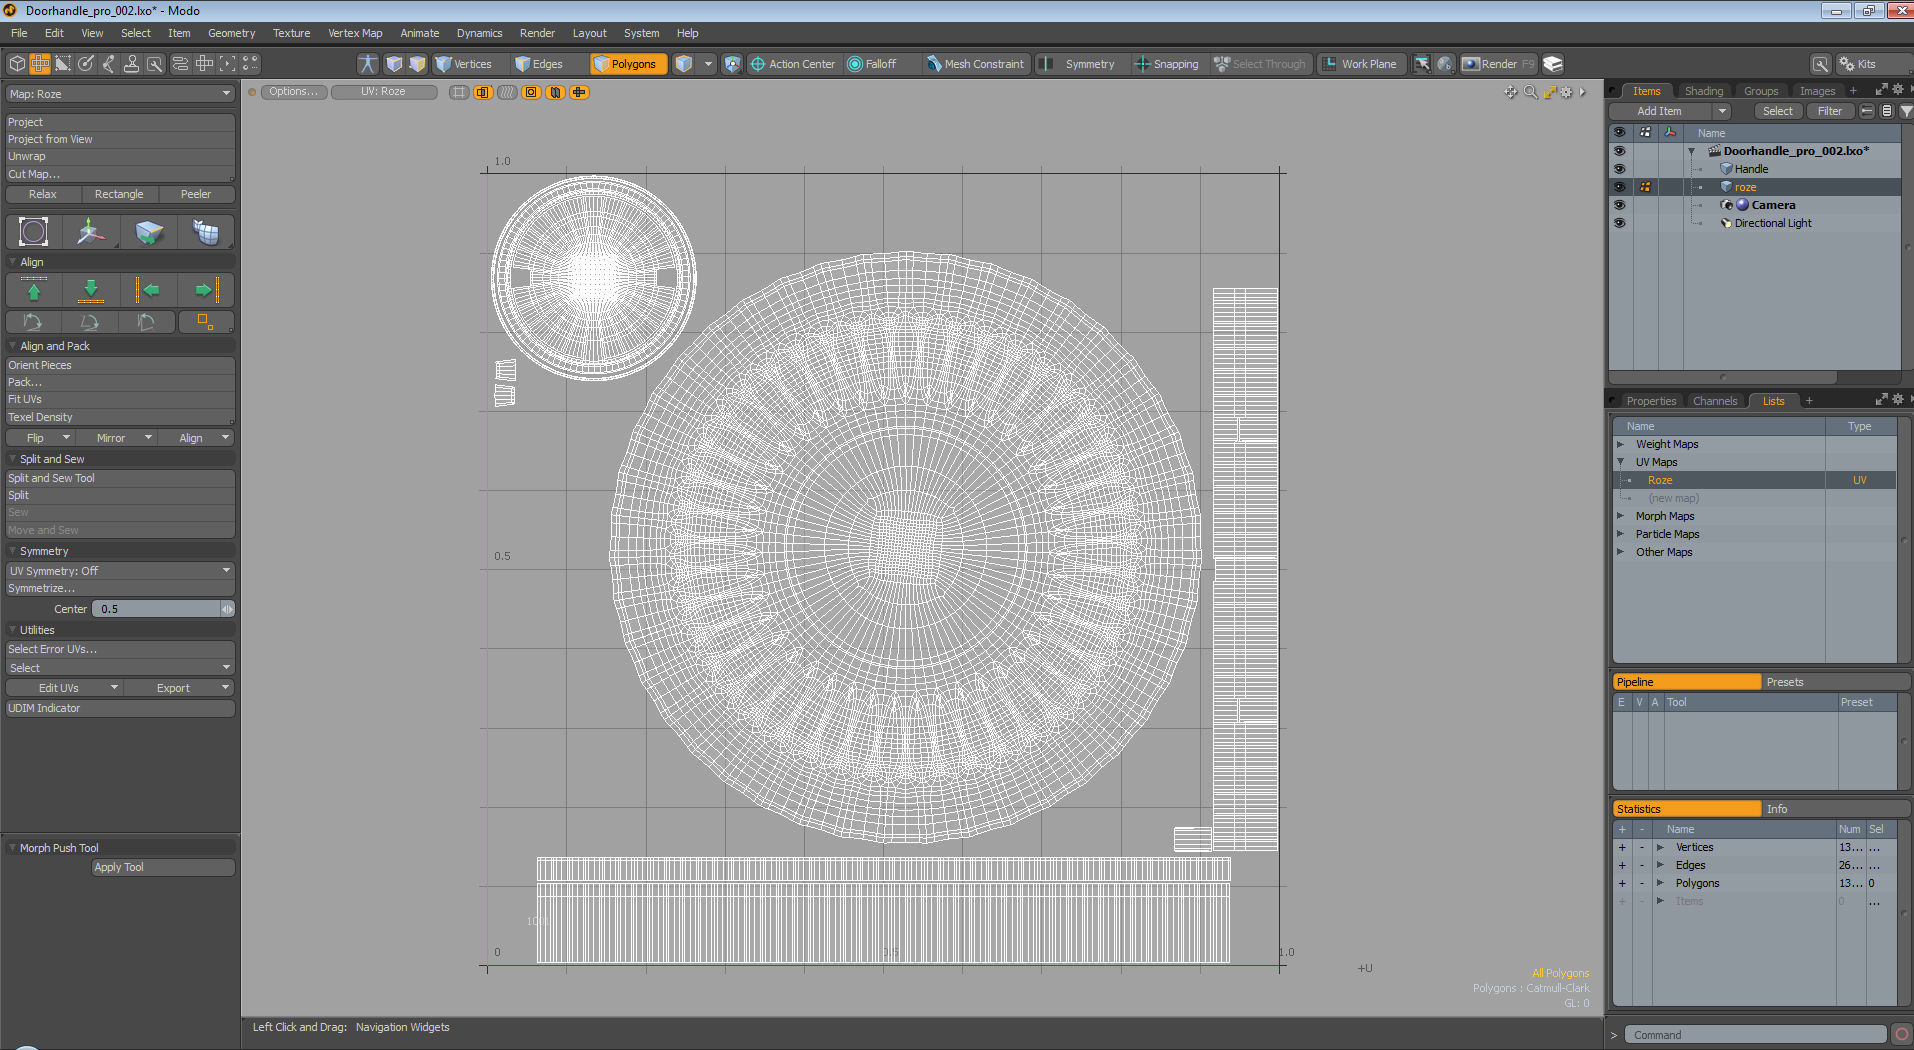The width and height of the screenshot is (1914, 1050).
Task: Expand the Weight Maps list
Action: point(1620,444)
